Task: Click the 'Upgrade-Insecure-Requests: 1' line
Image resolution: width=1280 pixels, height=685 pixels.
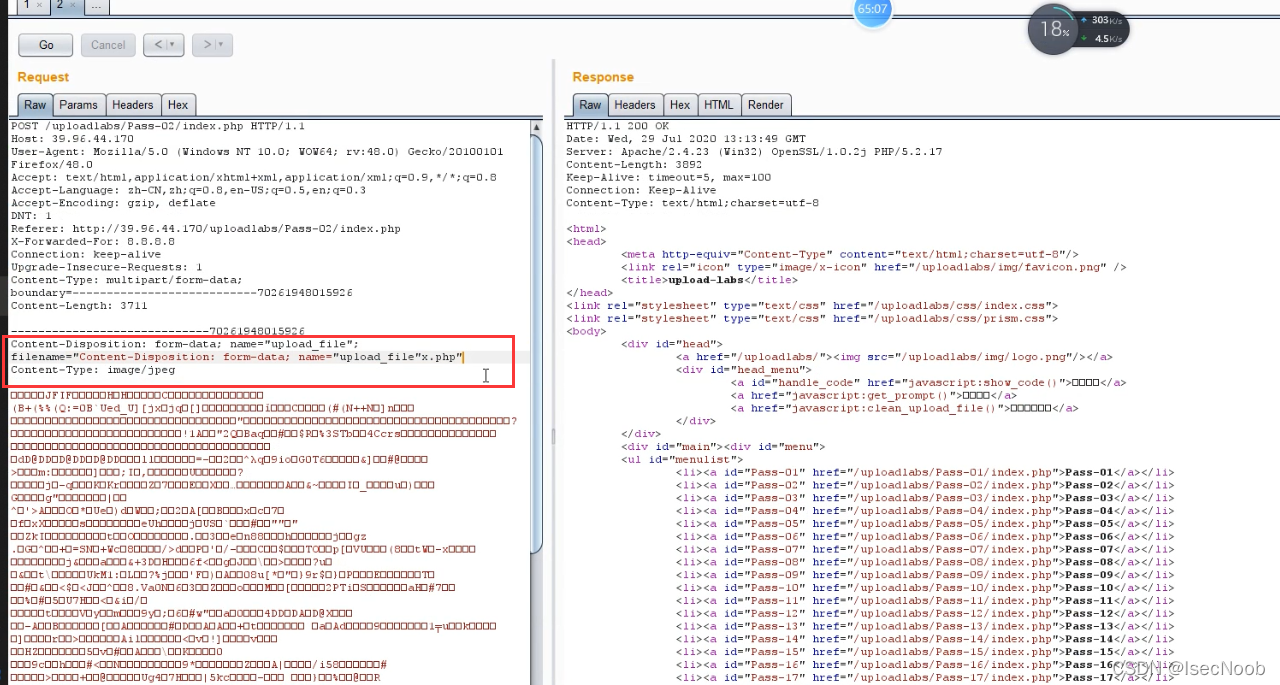Action: 106,267
